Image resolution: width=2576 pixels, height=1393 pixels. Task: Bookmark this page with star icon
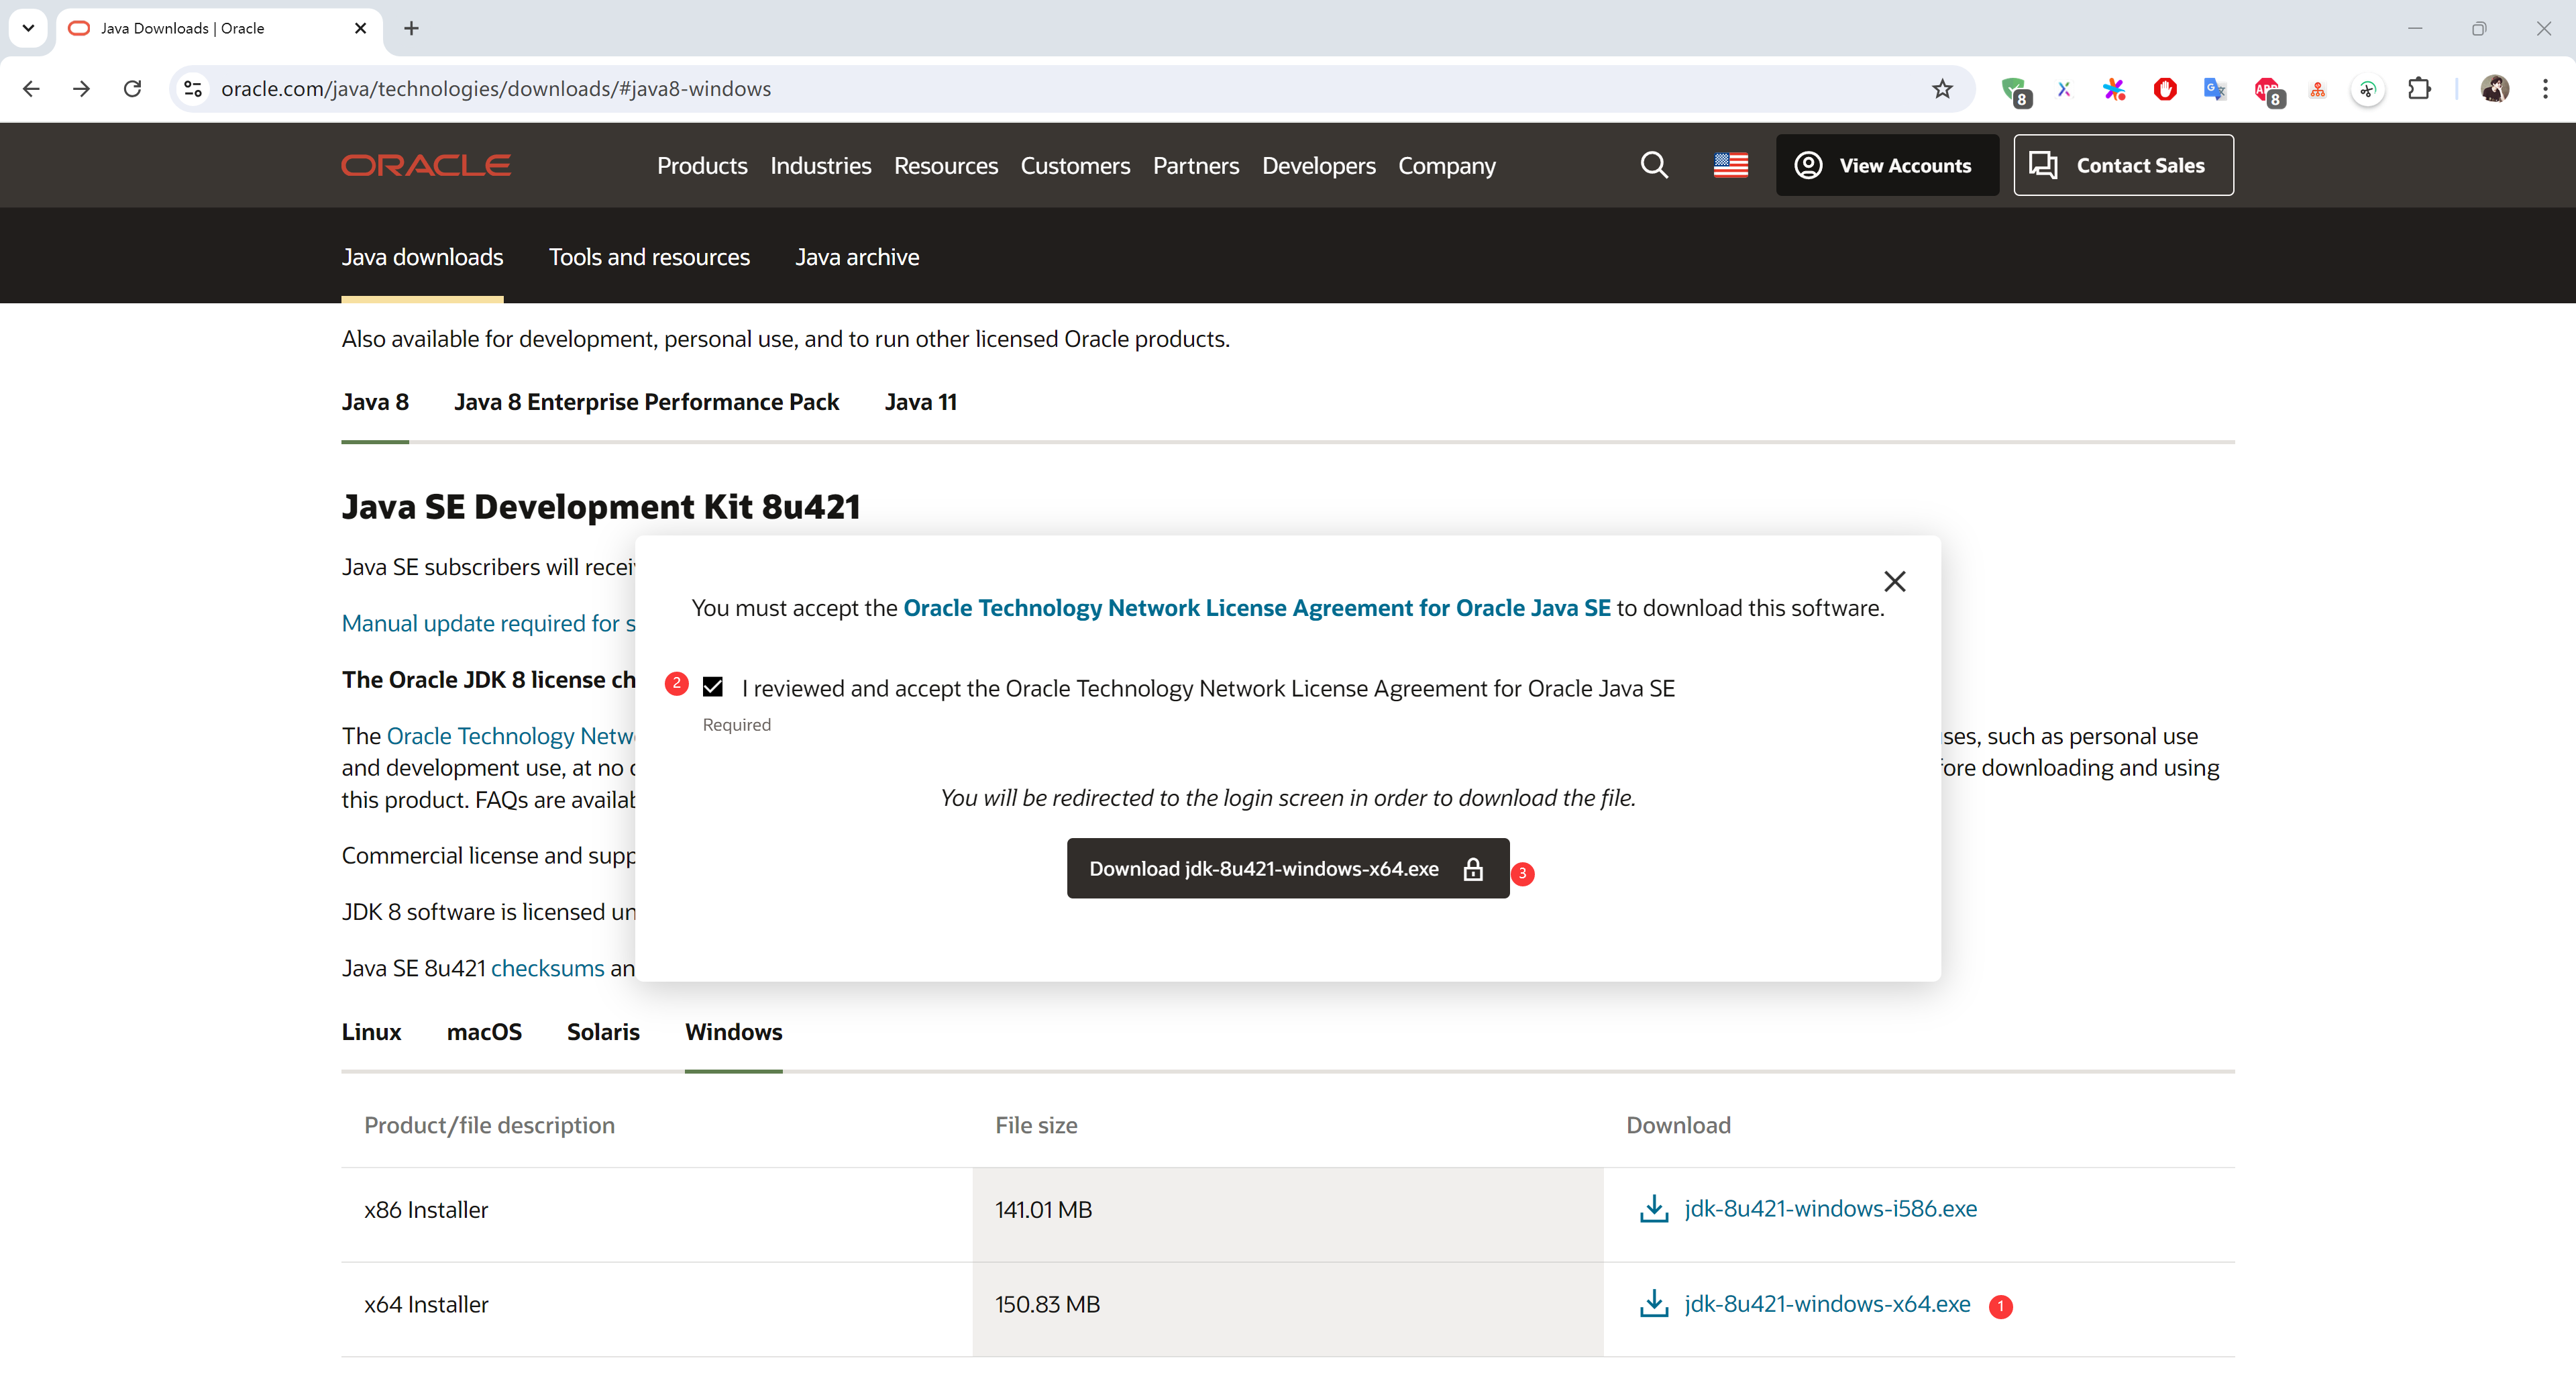(x=1942, y=89)
